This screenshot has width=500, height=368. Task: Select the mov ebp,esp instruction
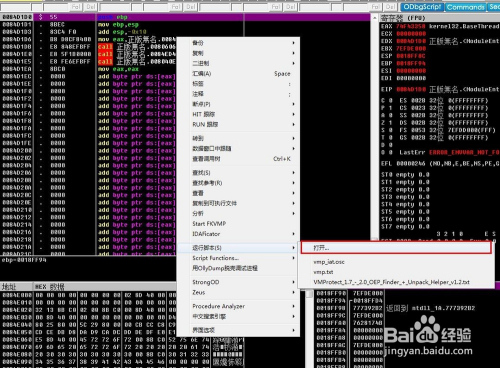118,25
